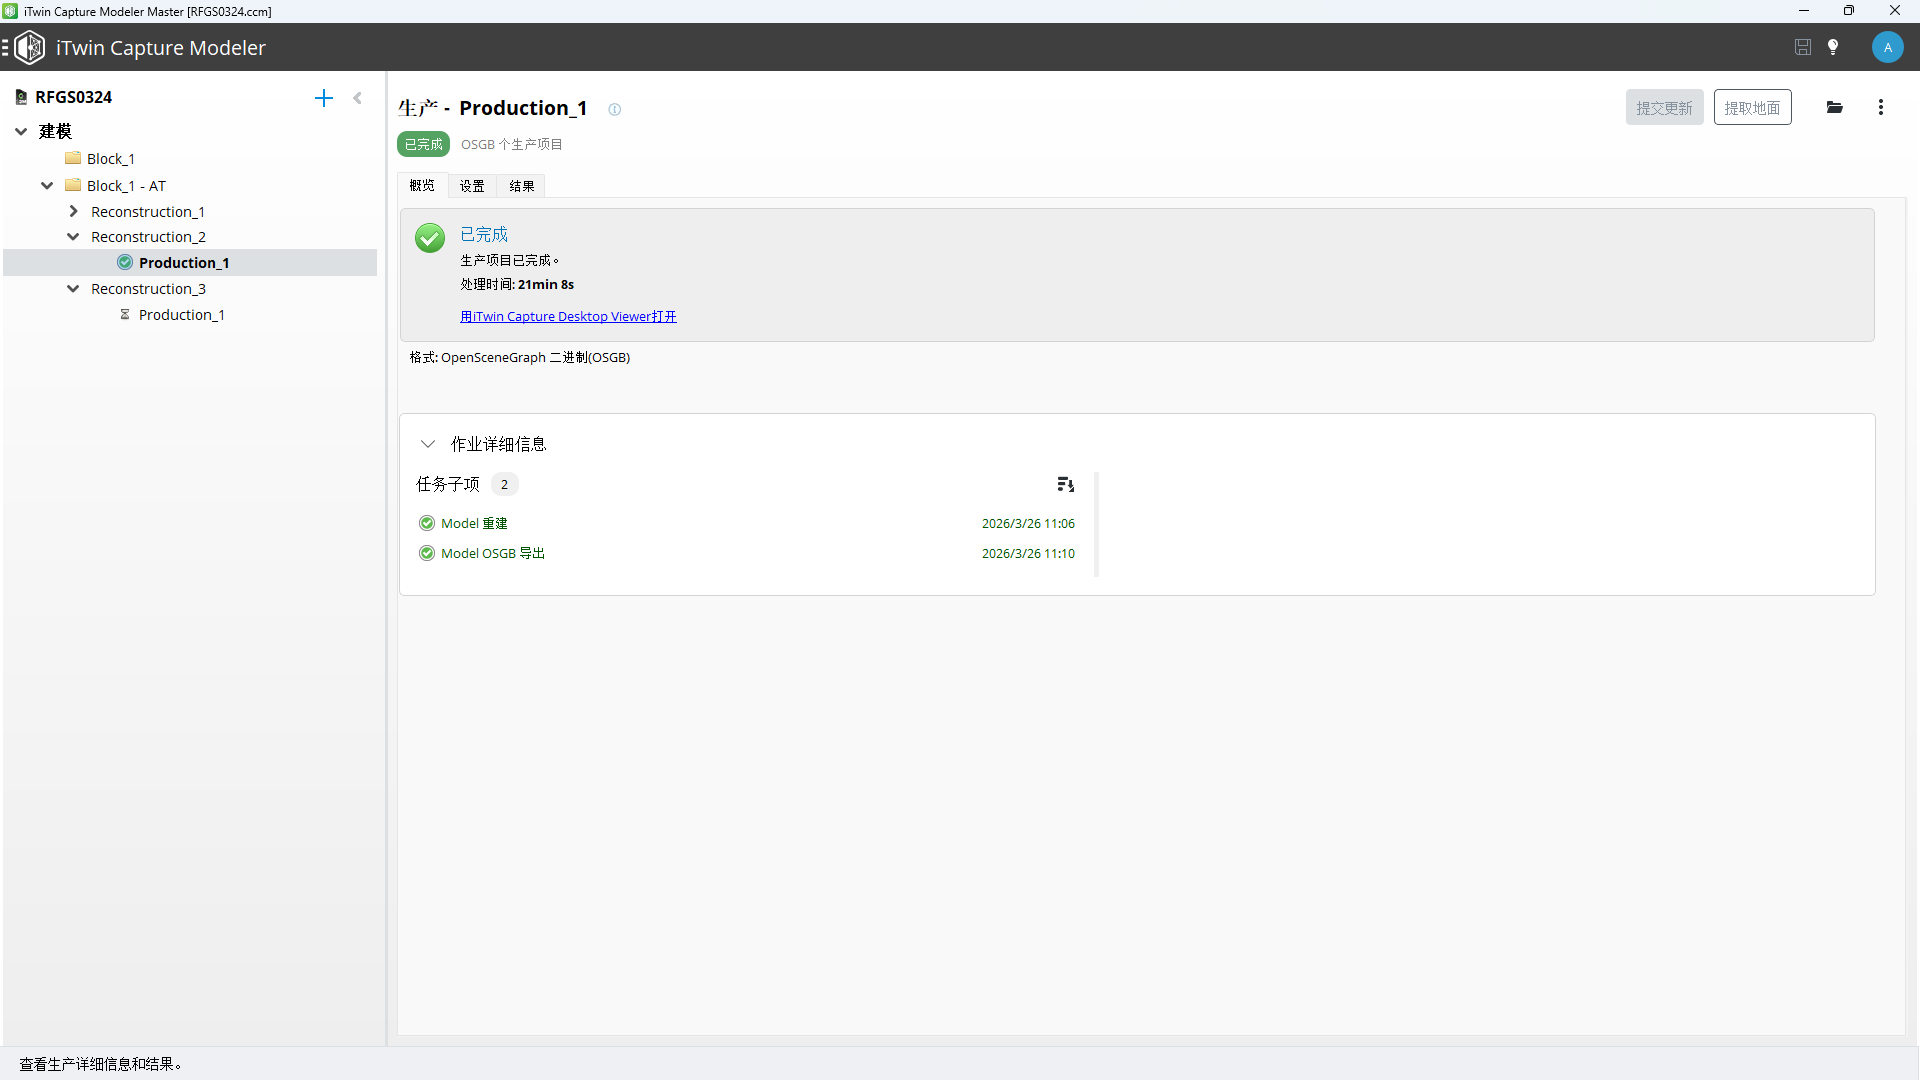Click the lightbulb tips icon
The width and height of the screenshot is (1920, 1080).
(1833, 47)
